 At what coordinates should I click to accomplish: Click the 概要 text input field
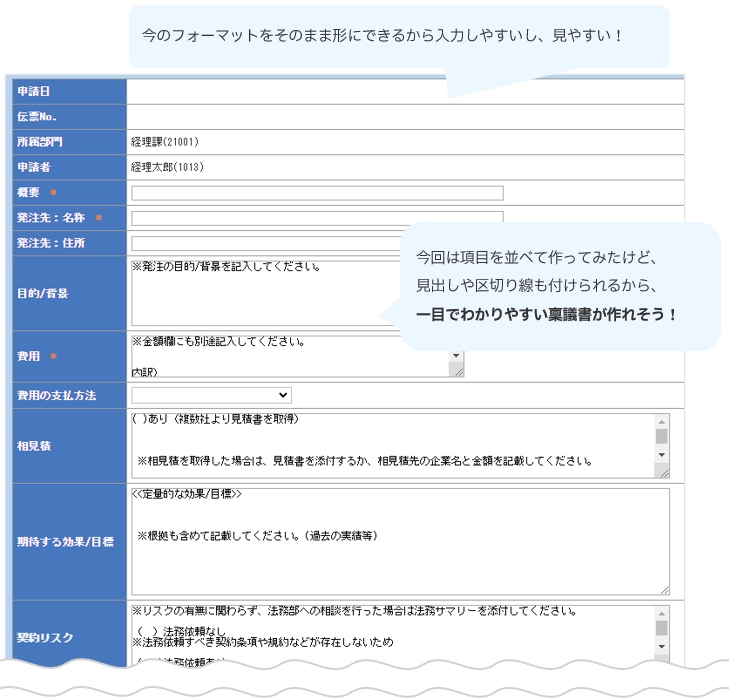[x=317, y=193]
